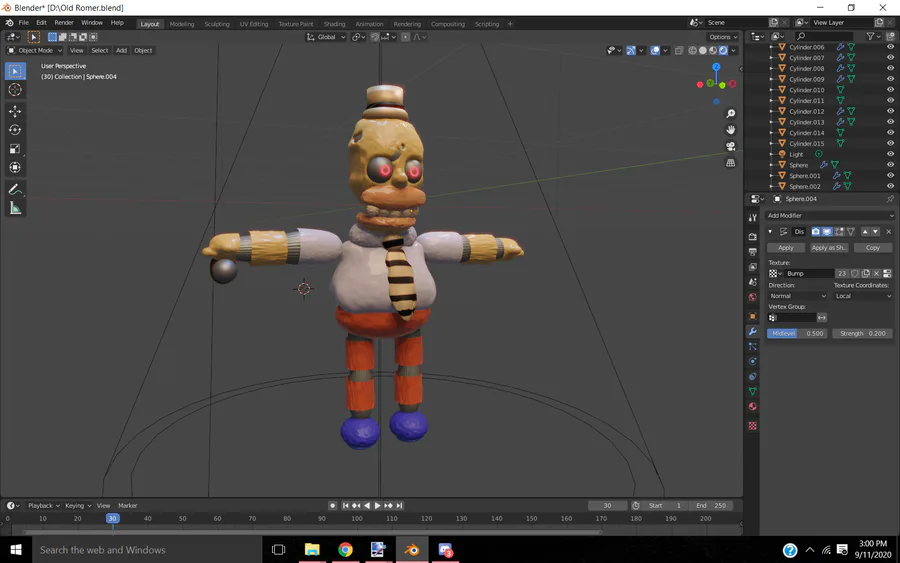
Task: Open the Particles properties tab
Action: [752, 347]
